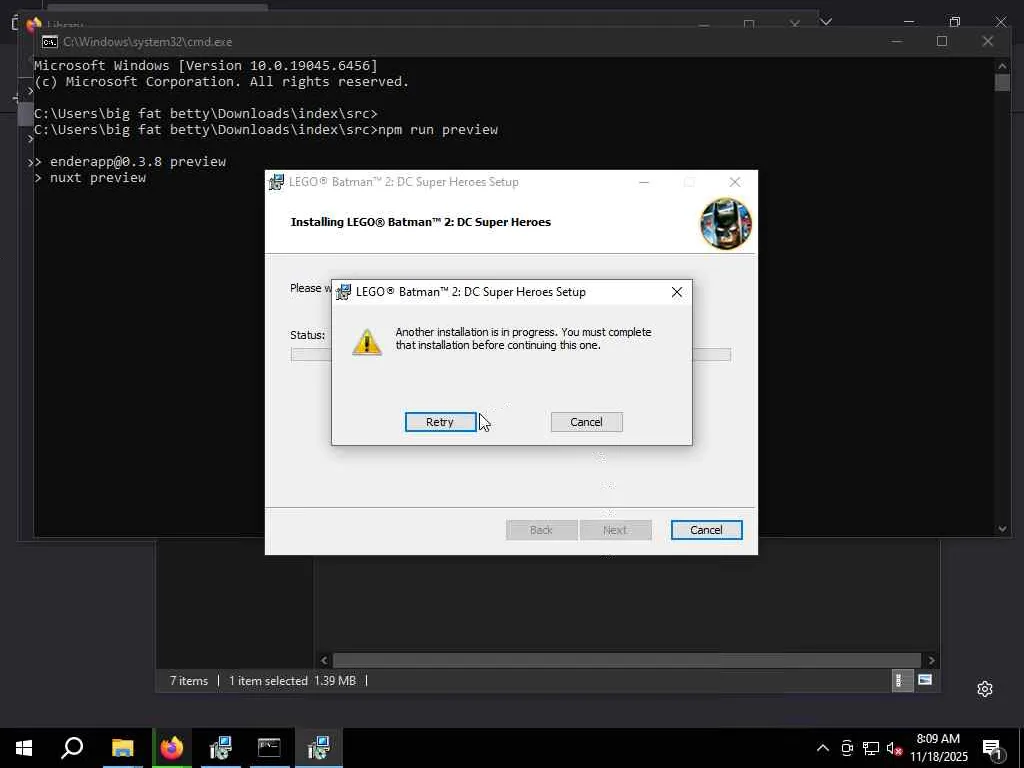Switch to Command Prompt on taskbar

point(269,748)
